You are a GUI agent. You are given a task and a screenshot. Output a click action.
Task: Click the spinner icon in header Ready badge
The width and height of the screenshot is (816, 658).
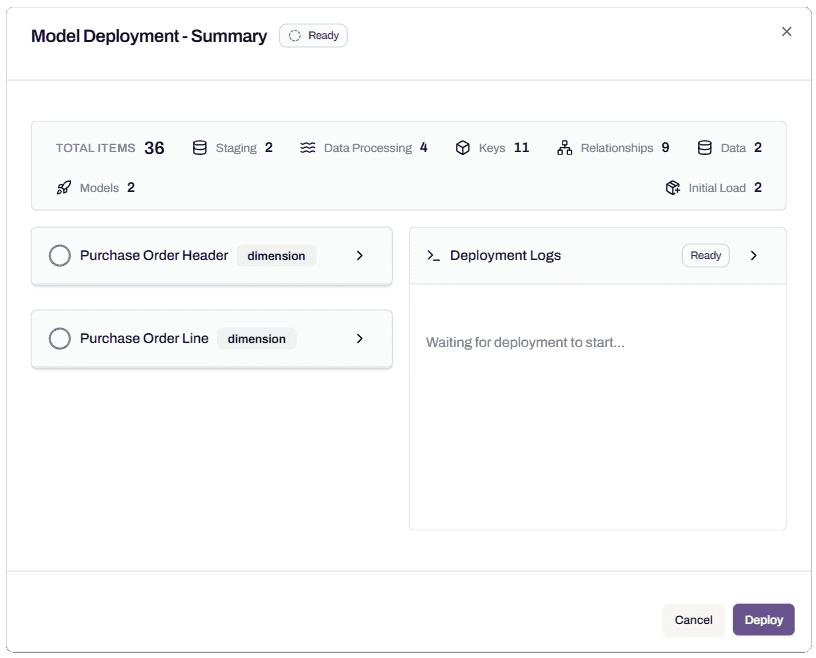(x=295, y=35)
